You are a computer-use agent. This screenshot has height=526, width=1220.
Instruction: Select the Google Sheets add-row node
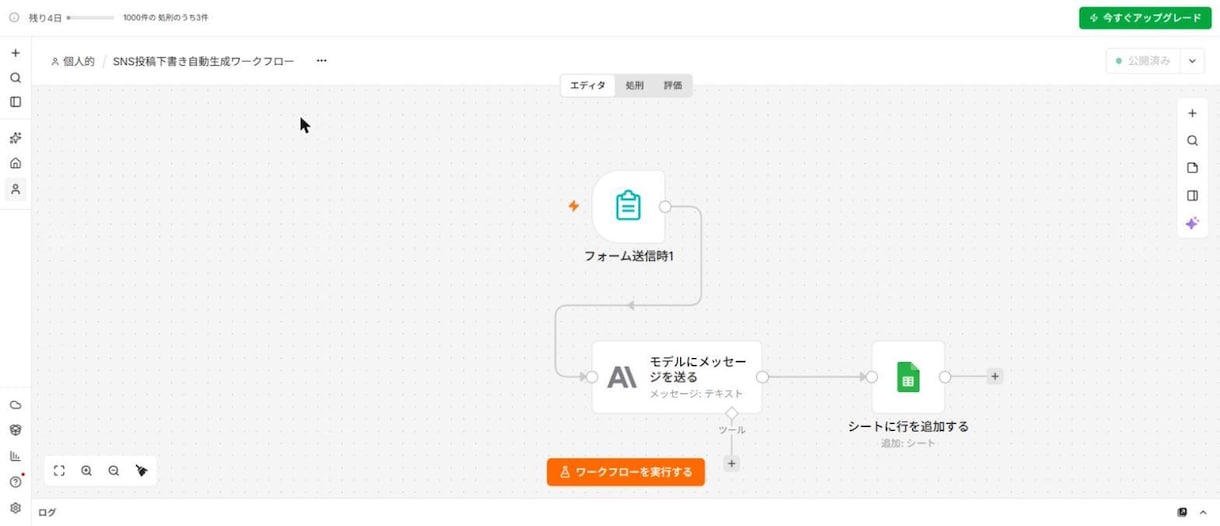(908, 377)
